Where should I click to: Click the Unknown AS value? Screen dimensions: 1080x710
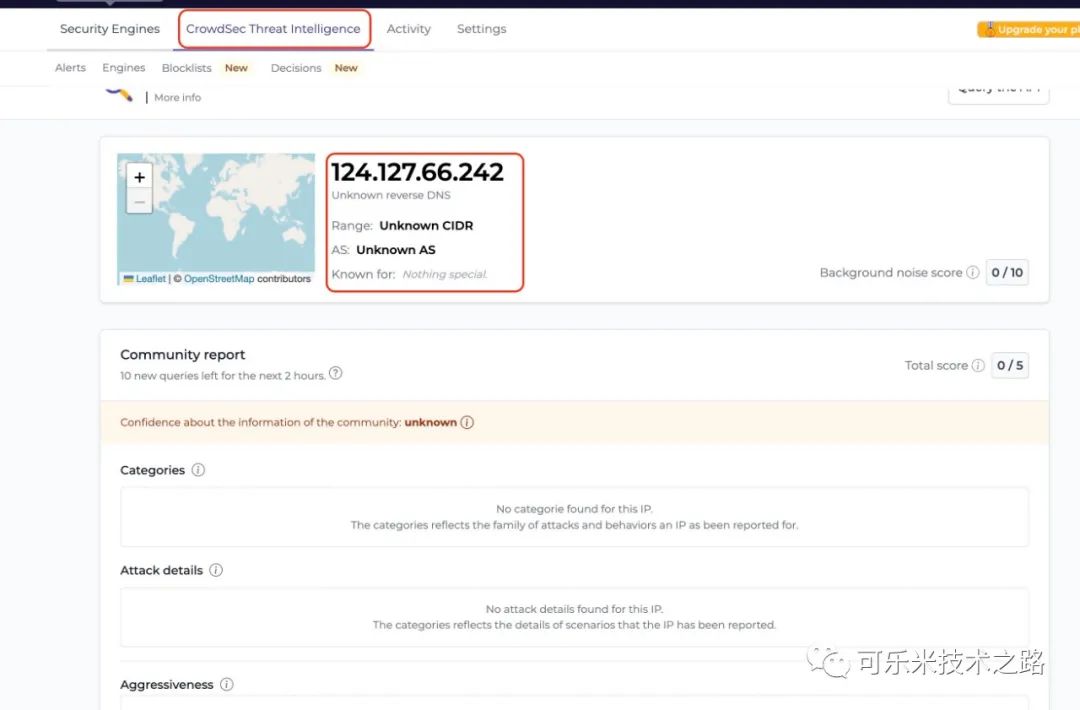395,249
